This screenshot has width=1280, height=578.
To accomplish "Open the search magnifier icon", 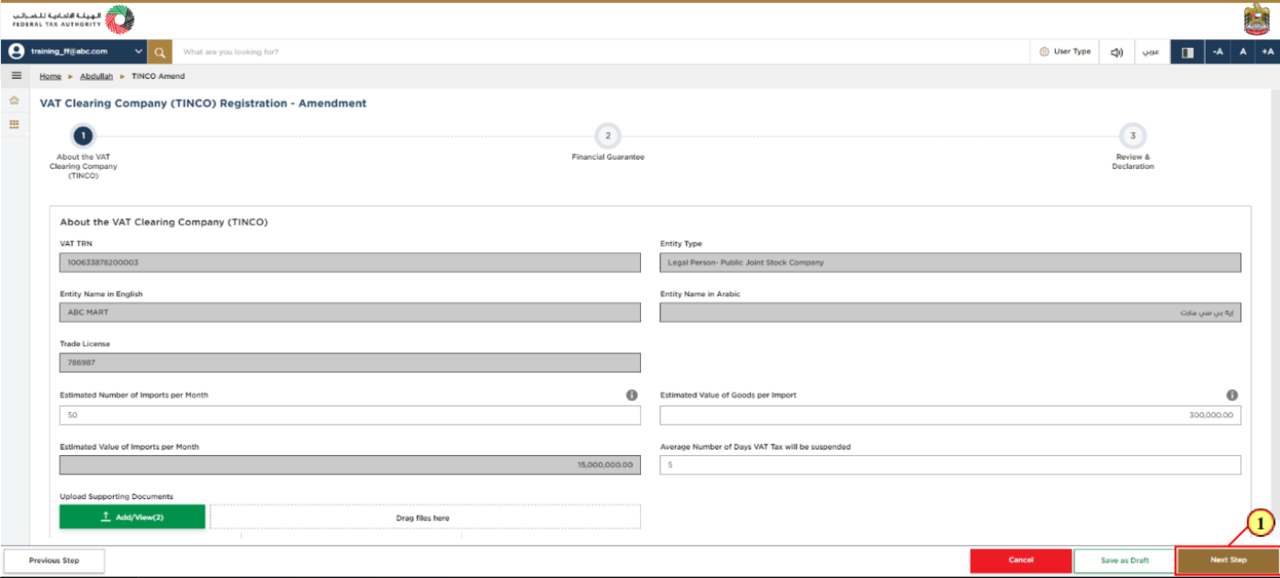I will 160,51.
